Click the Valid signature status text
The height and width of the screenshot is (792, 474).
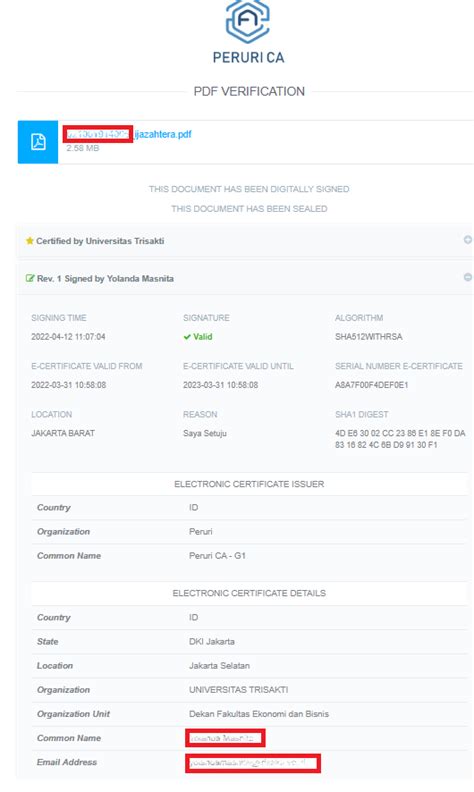(x=203, y=337)
